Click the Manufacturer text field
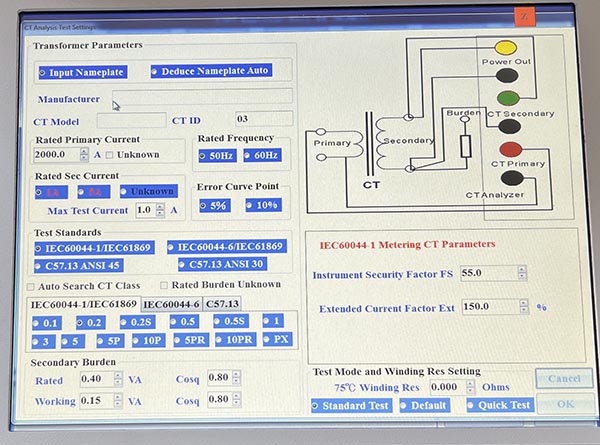The image size is (600, 445). pos(202,96)
